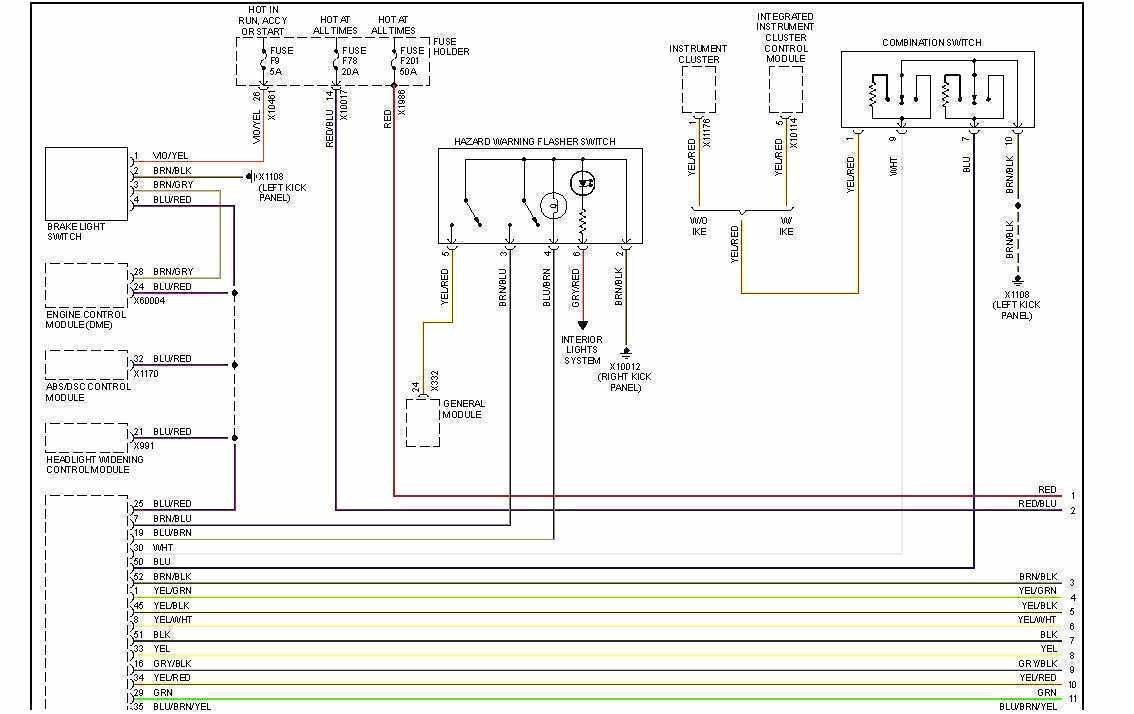
Task: Toggle the middle hazard switch contact
Action: tap(528, 208)
